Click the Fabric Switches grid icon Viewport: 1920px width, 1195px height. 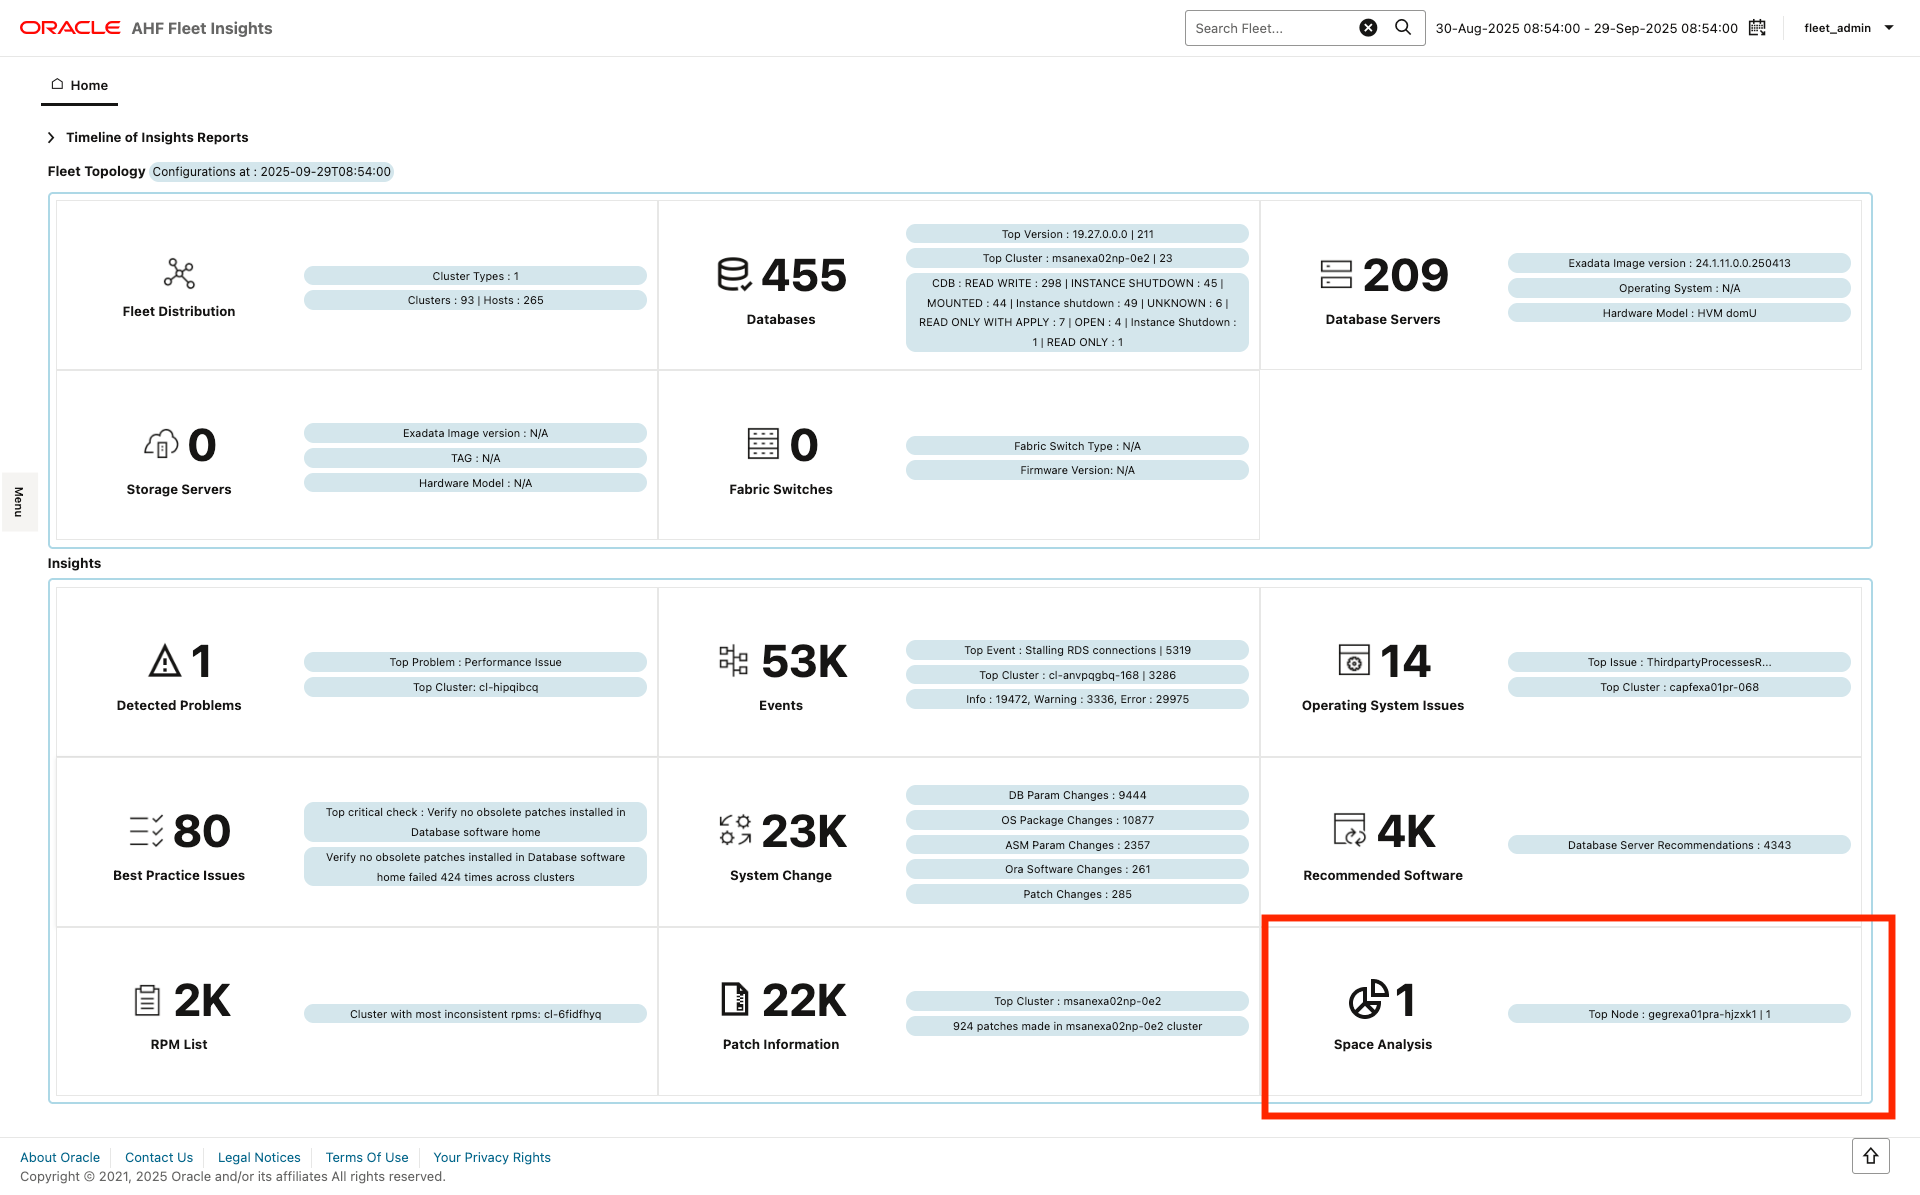click(762, 443)
